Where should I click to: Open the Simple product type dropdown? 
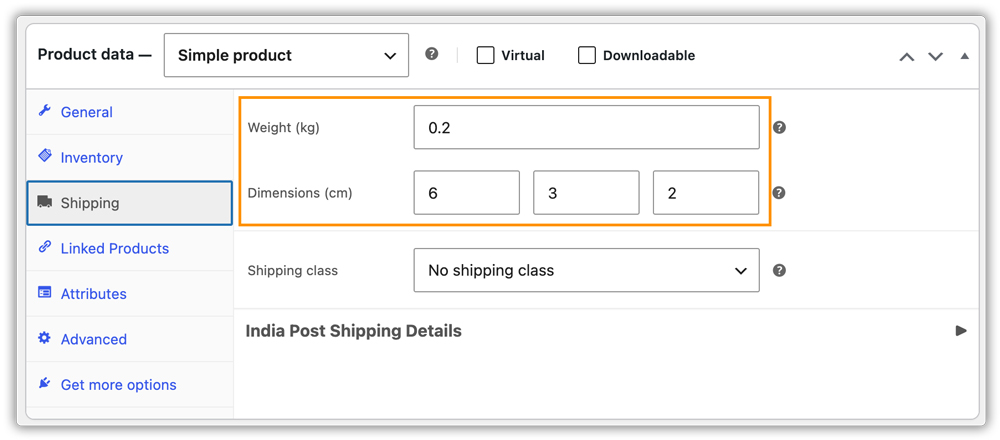(x=286, y=55)
